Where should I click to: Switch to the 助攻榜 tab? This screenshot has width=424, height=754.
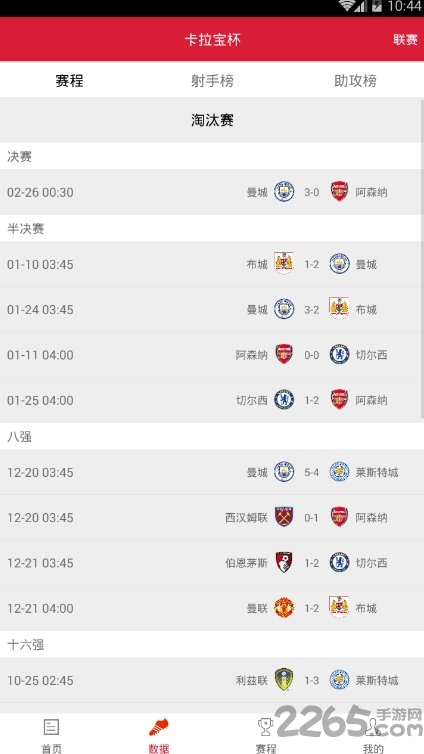[355, 81]
